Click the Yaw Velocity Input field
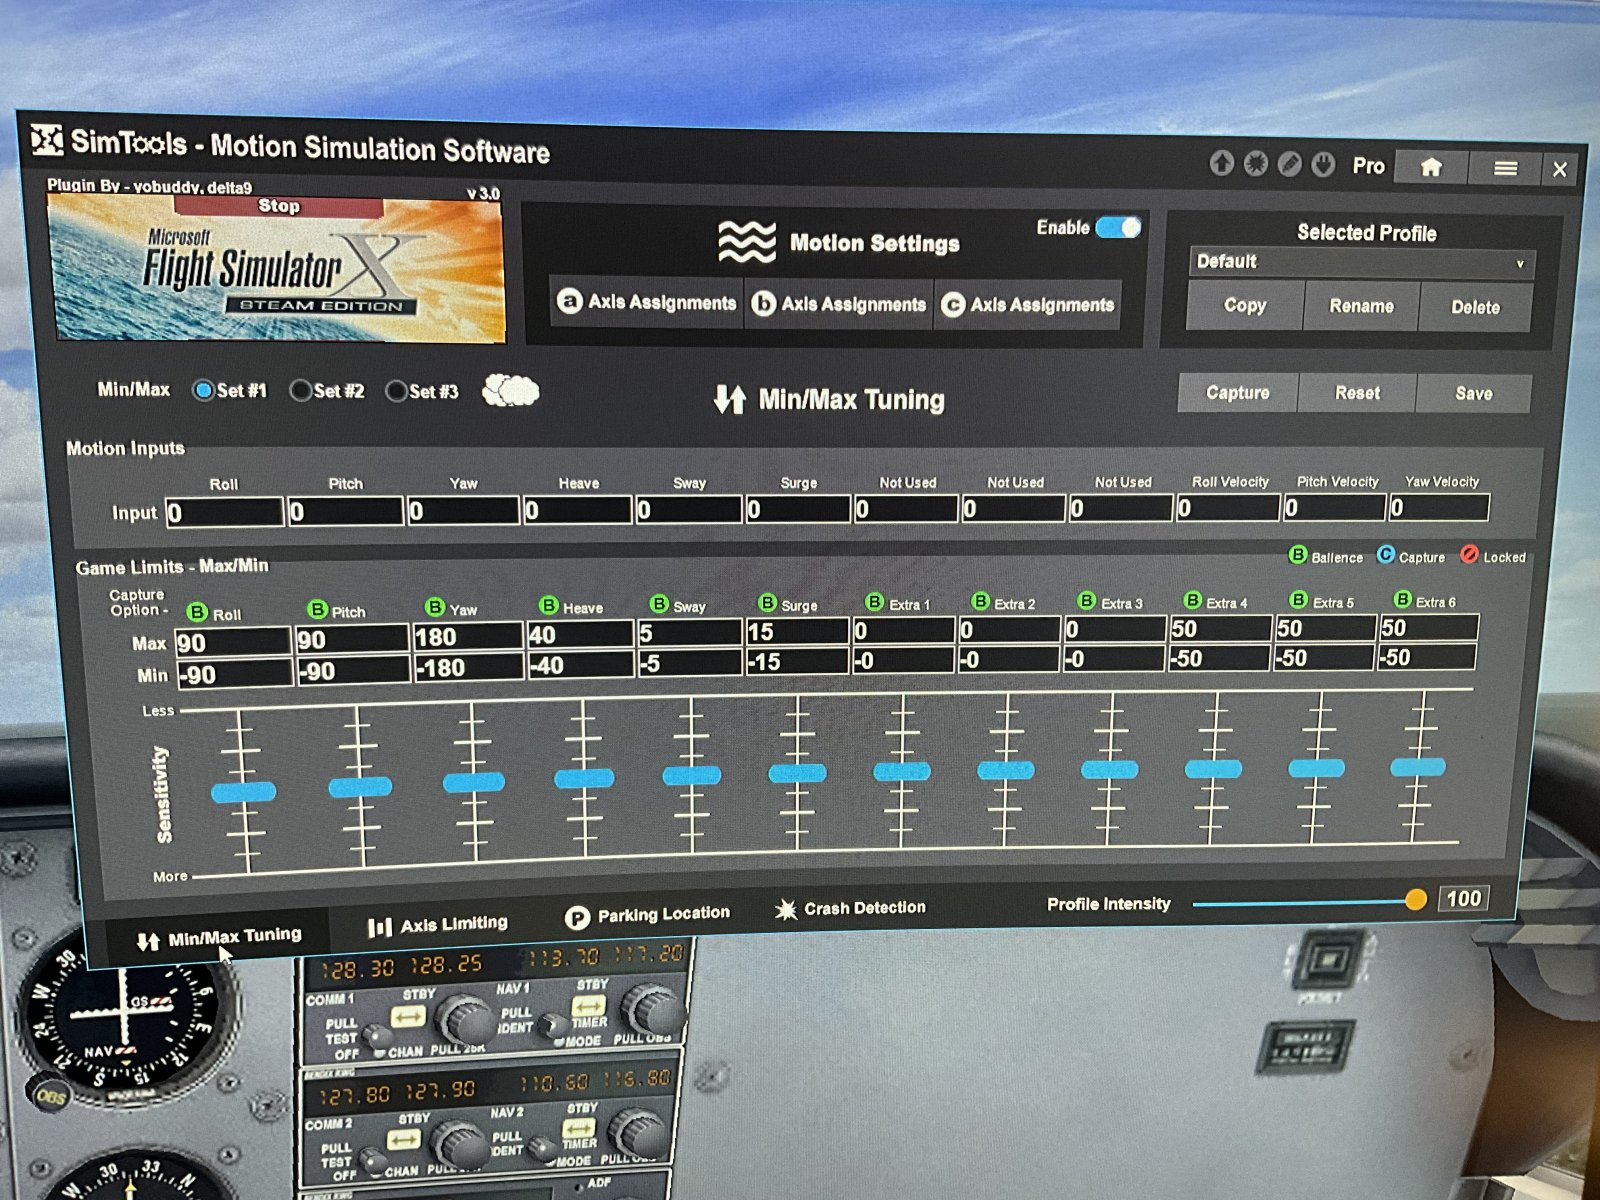The width and height of the screenshot is (1600, 1200). coord(1438,507)
